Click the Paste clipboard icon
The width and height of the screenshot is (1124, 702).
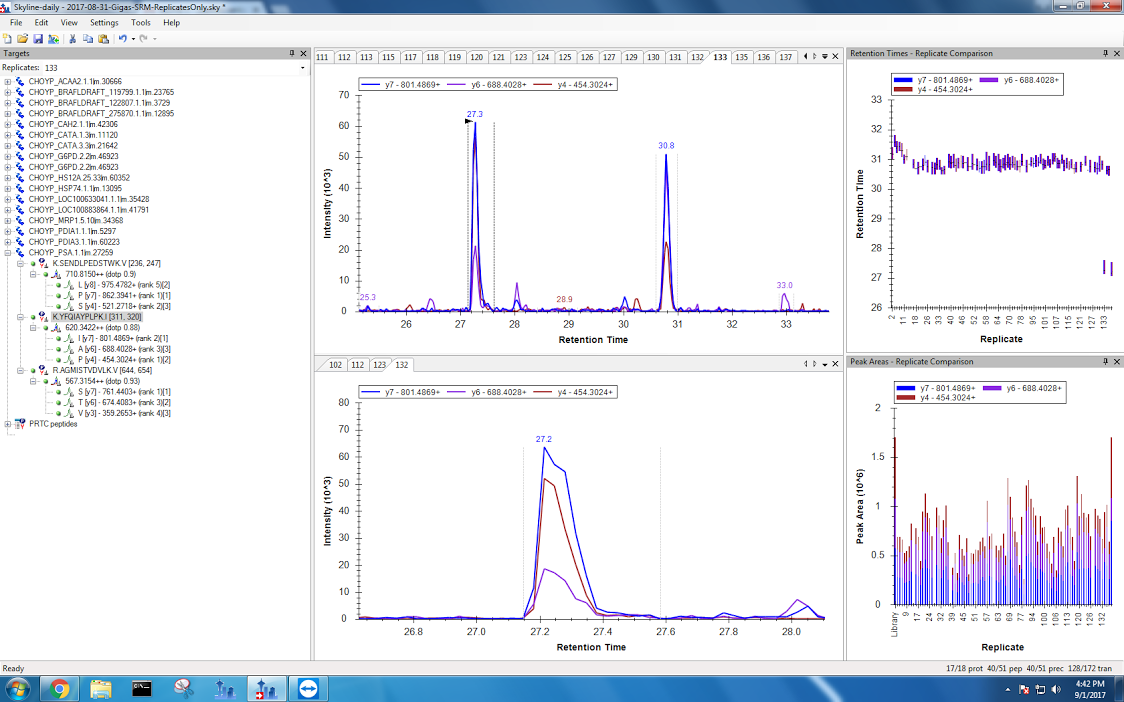point(103,38)
